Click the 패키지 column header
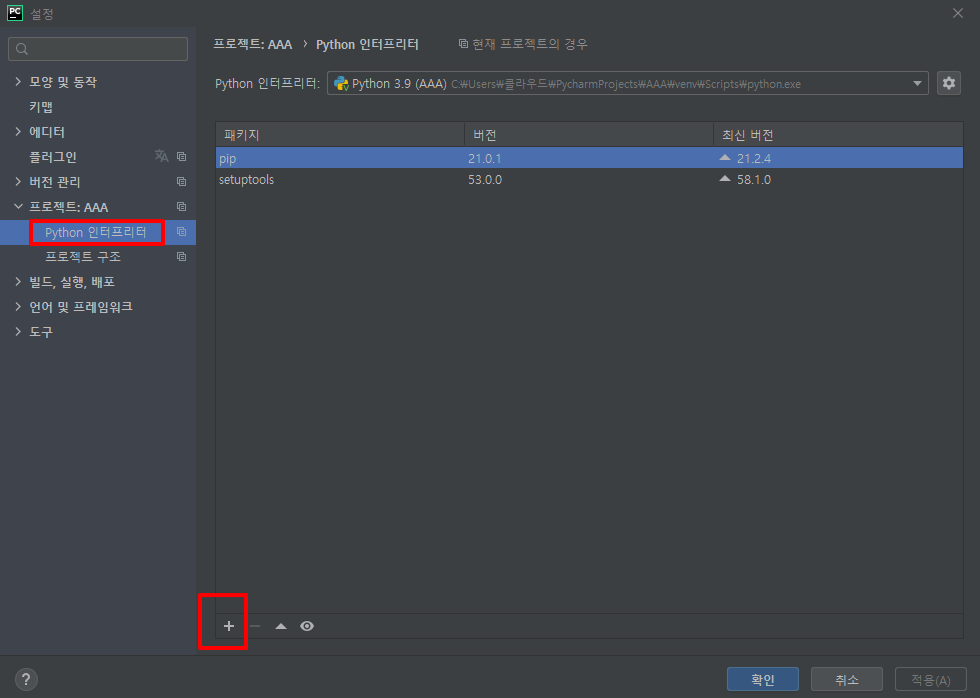This screenshot has height=698, width=980. click(340, 134)
